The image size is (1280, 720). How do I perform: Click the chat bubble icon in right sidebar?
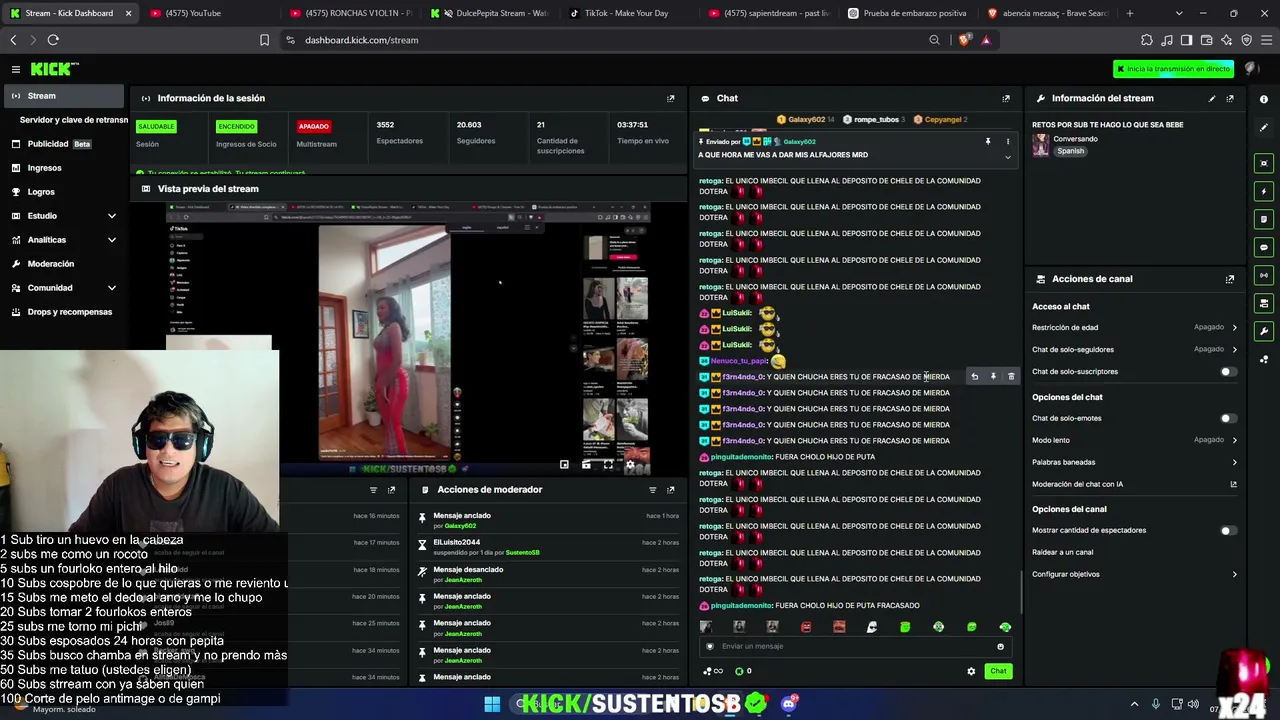coord(1264,247)
